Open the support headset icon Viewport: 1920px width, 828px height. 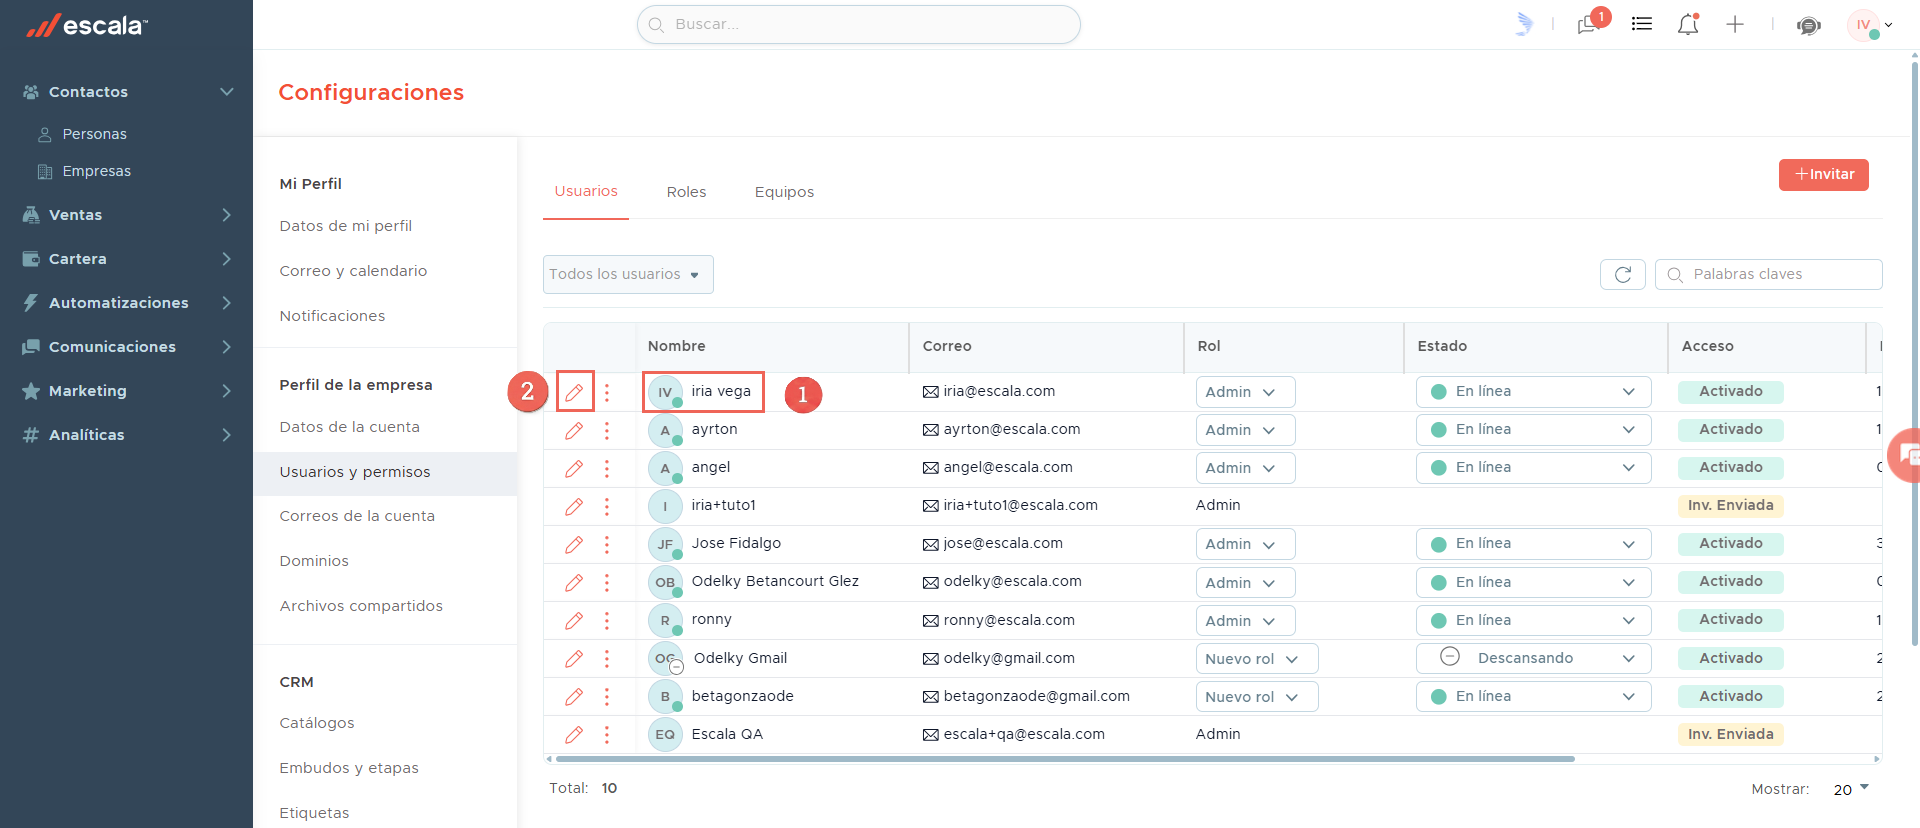tap(1808, 25)
